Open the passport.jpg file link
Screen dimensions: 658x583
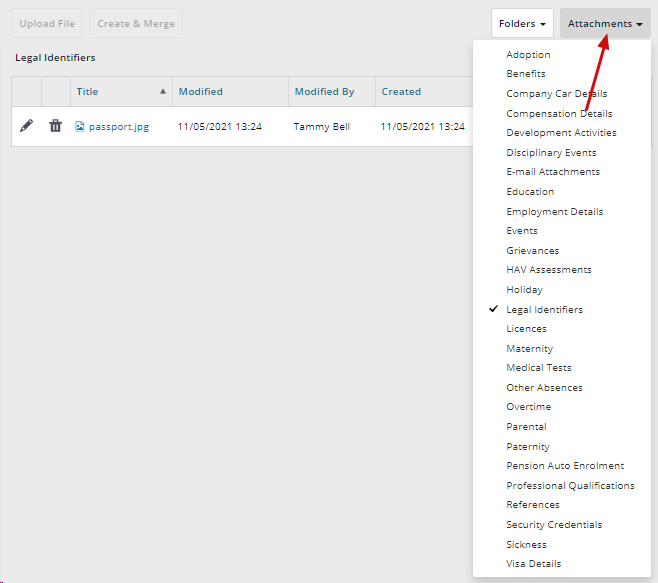[x=119, y=127]
